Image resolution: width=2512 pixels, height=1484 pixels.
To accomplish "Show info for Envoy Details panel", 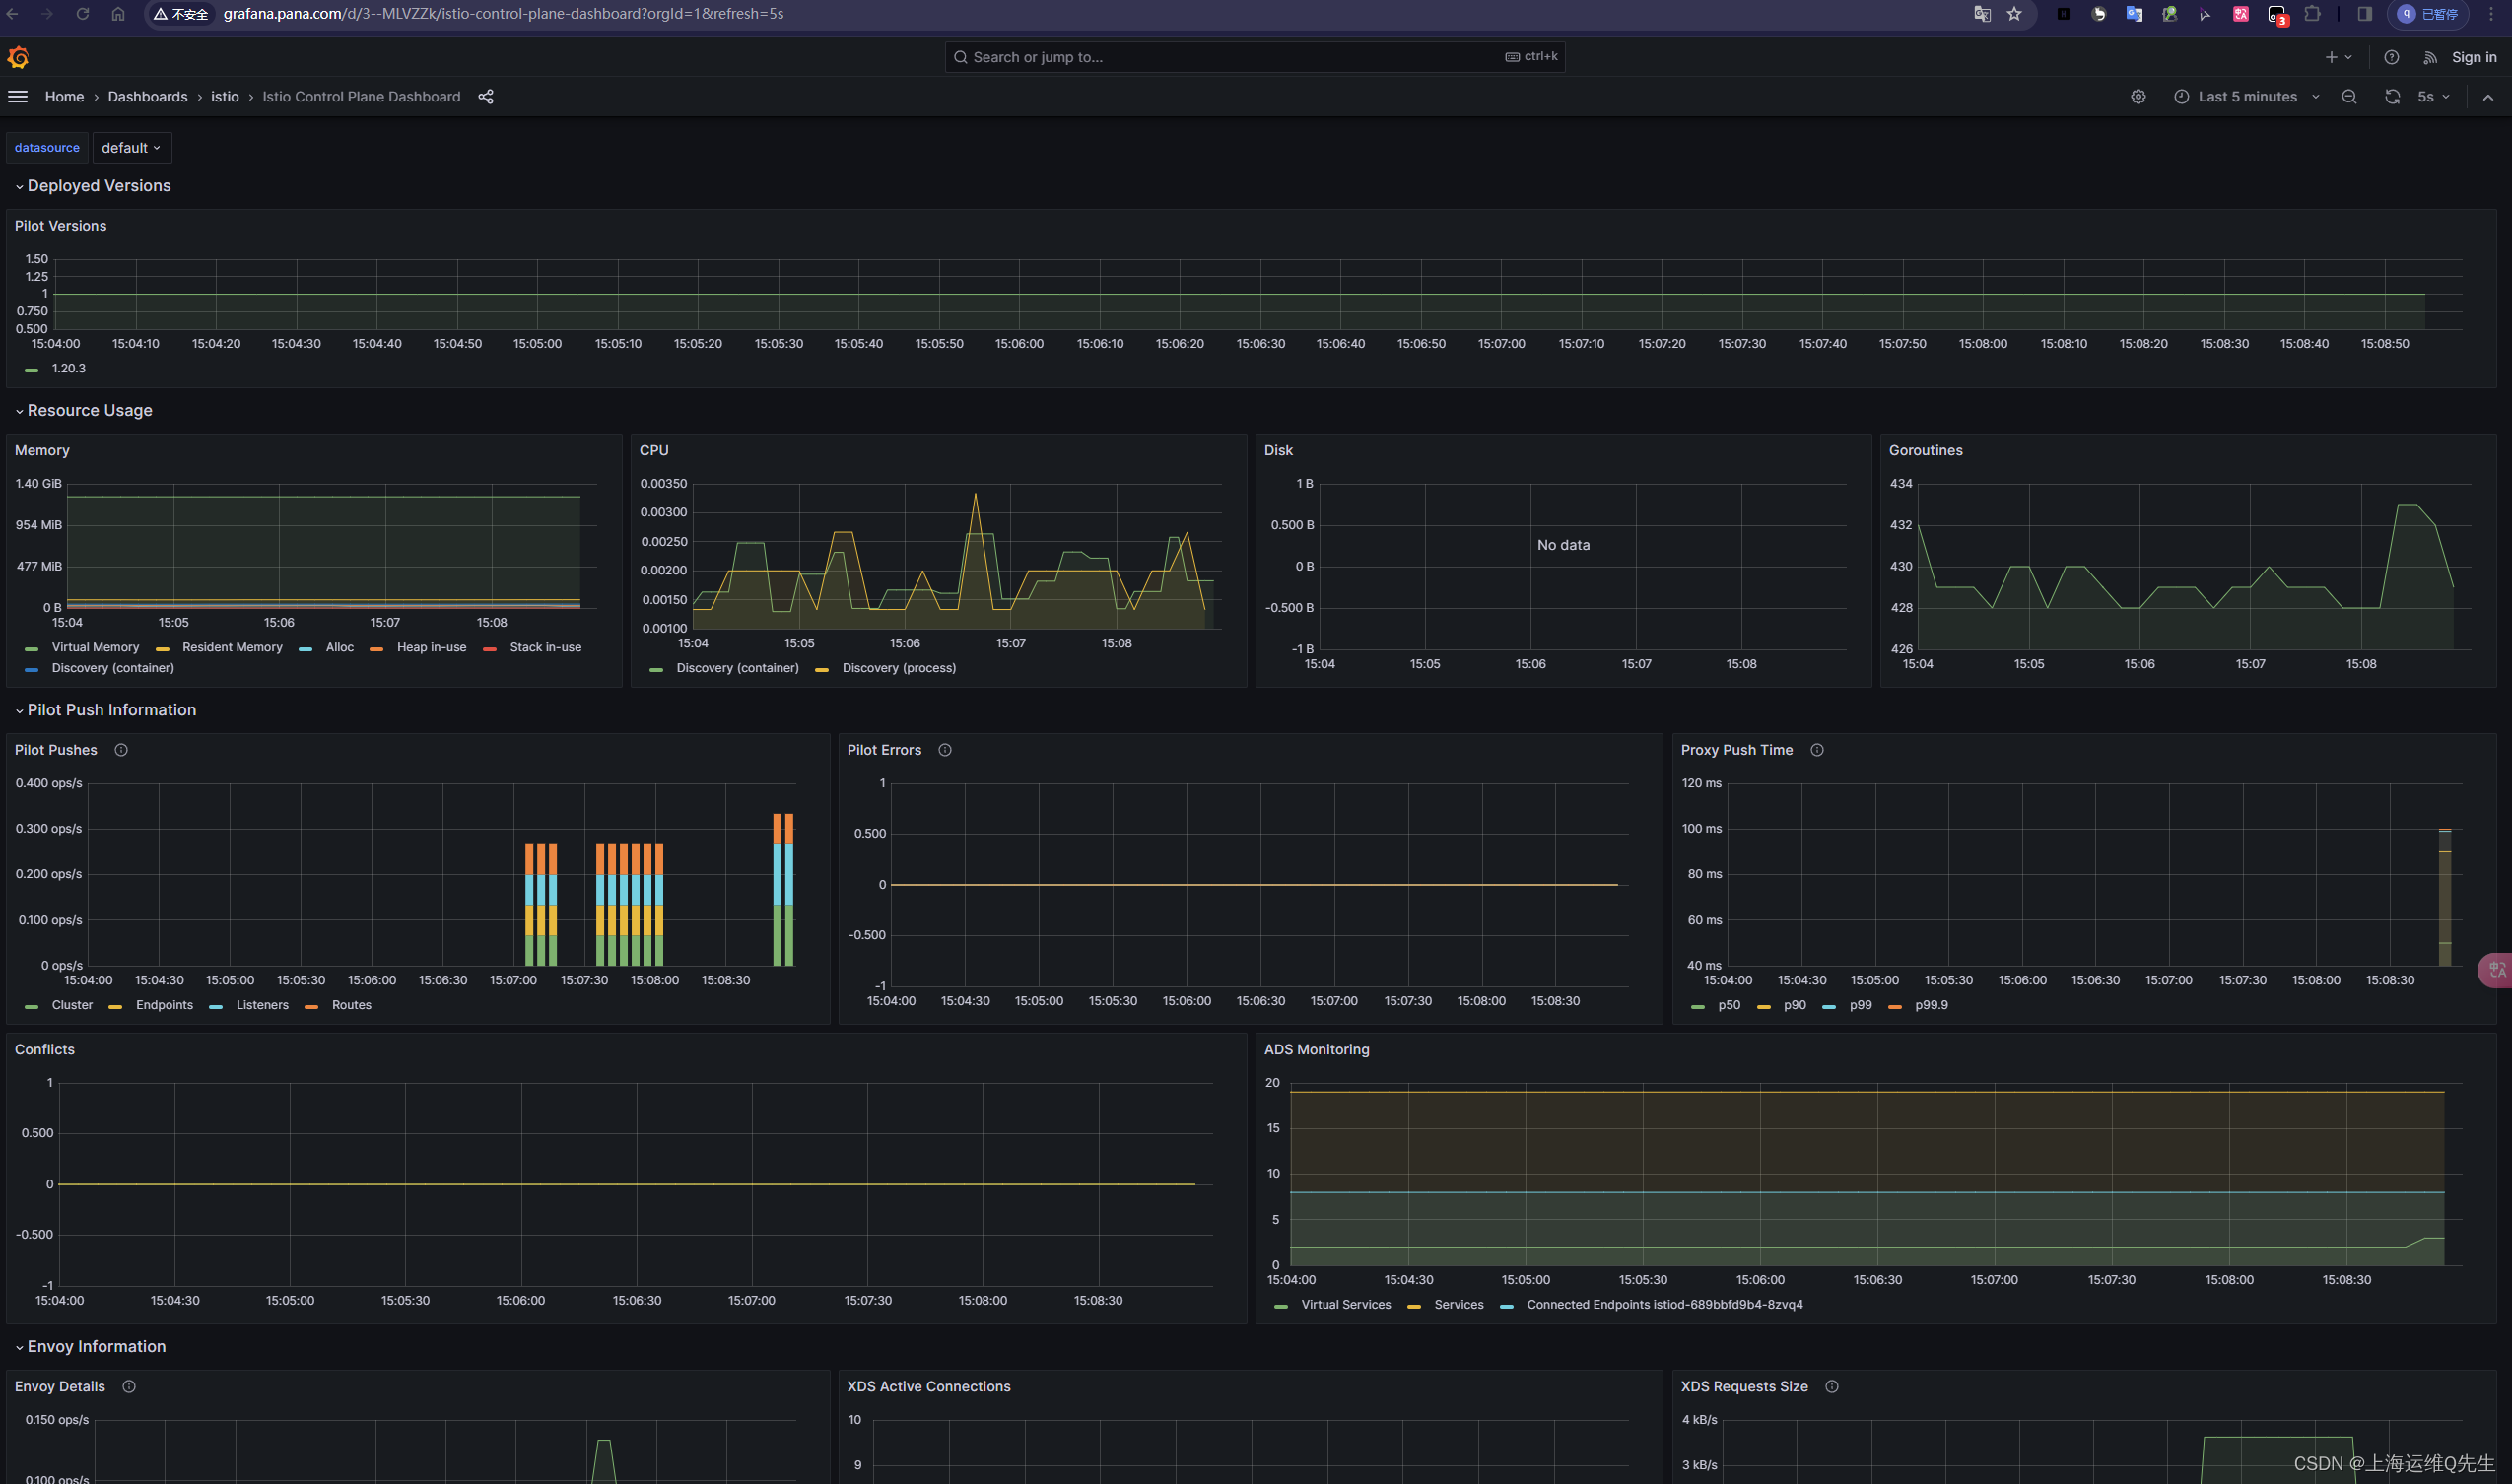I will pyautogui.click(x=129, y=1386).
